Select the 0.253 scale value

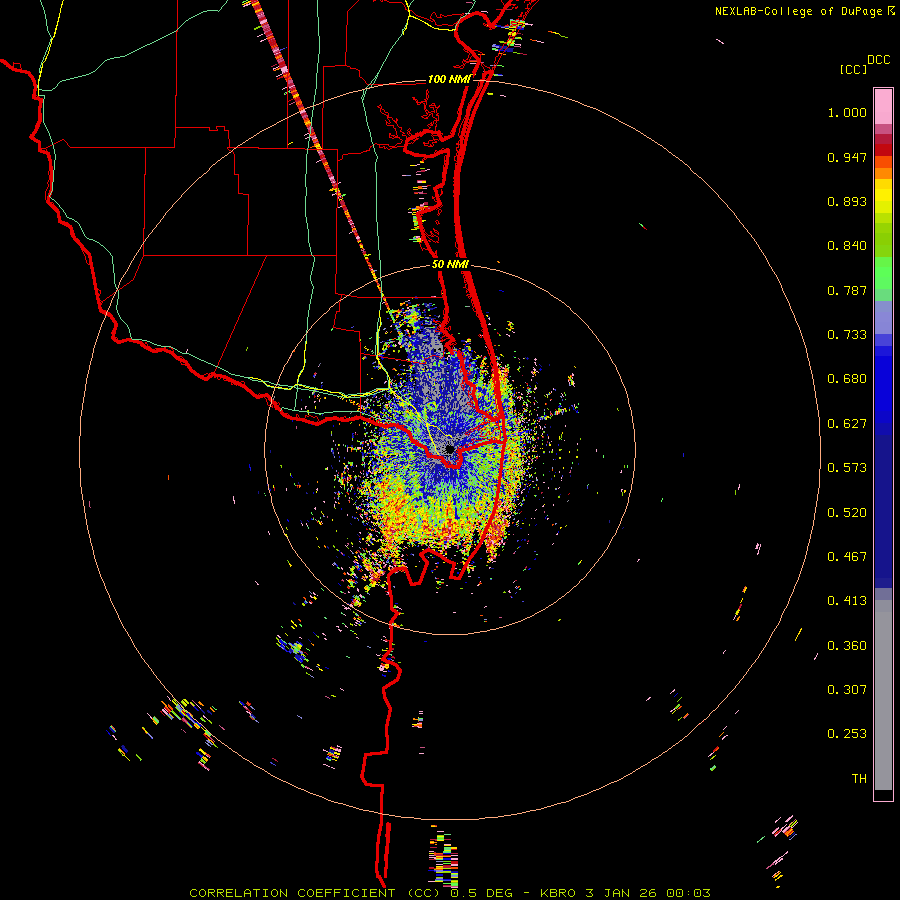pyautogui.click(x=847, y=734)
